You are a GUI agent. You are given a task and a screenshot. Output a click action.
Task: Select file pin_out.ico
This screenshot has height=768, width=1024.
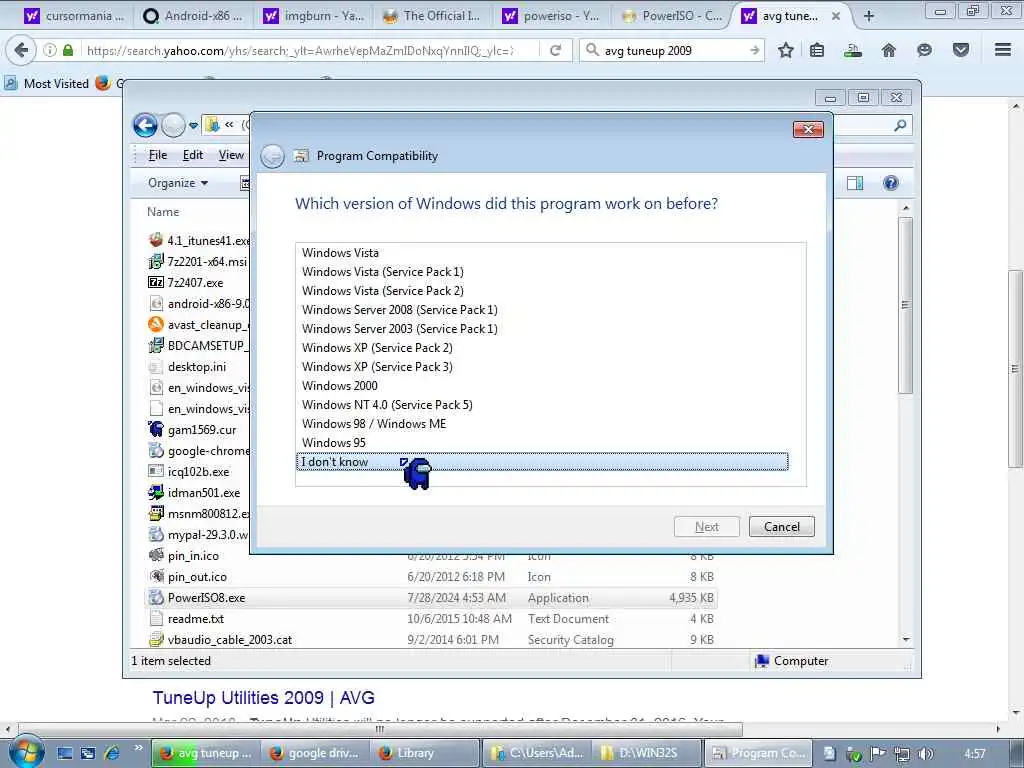(187, 577)
